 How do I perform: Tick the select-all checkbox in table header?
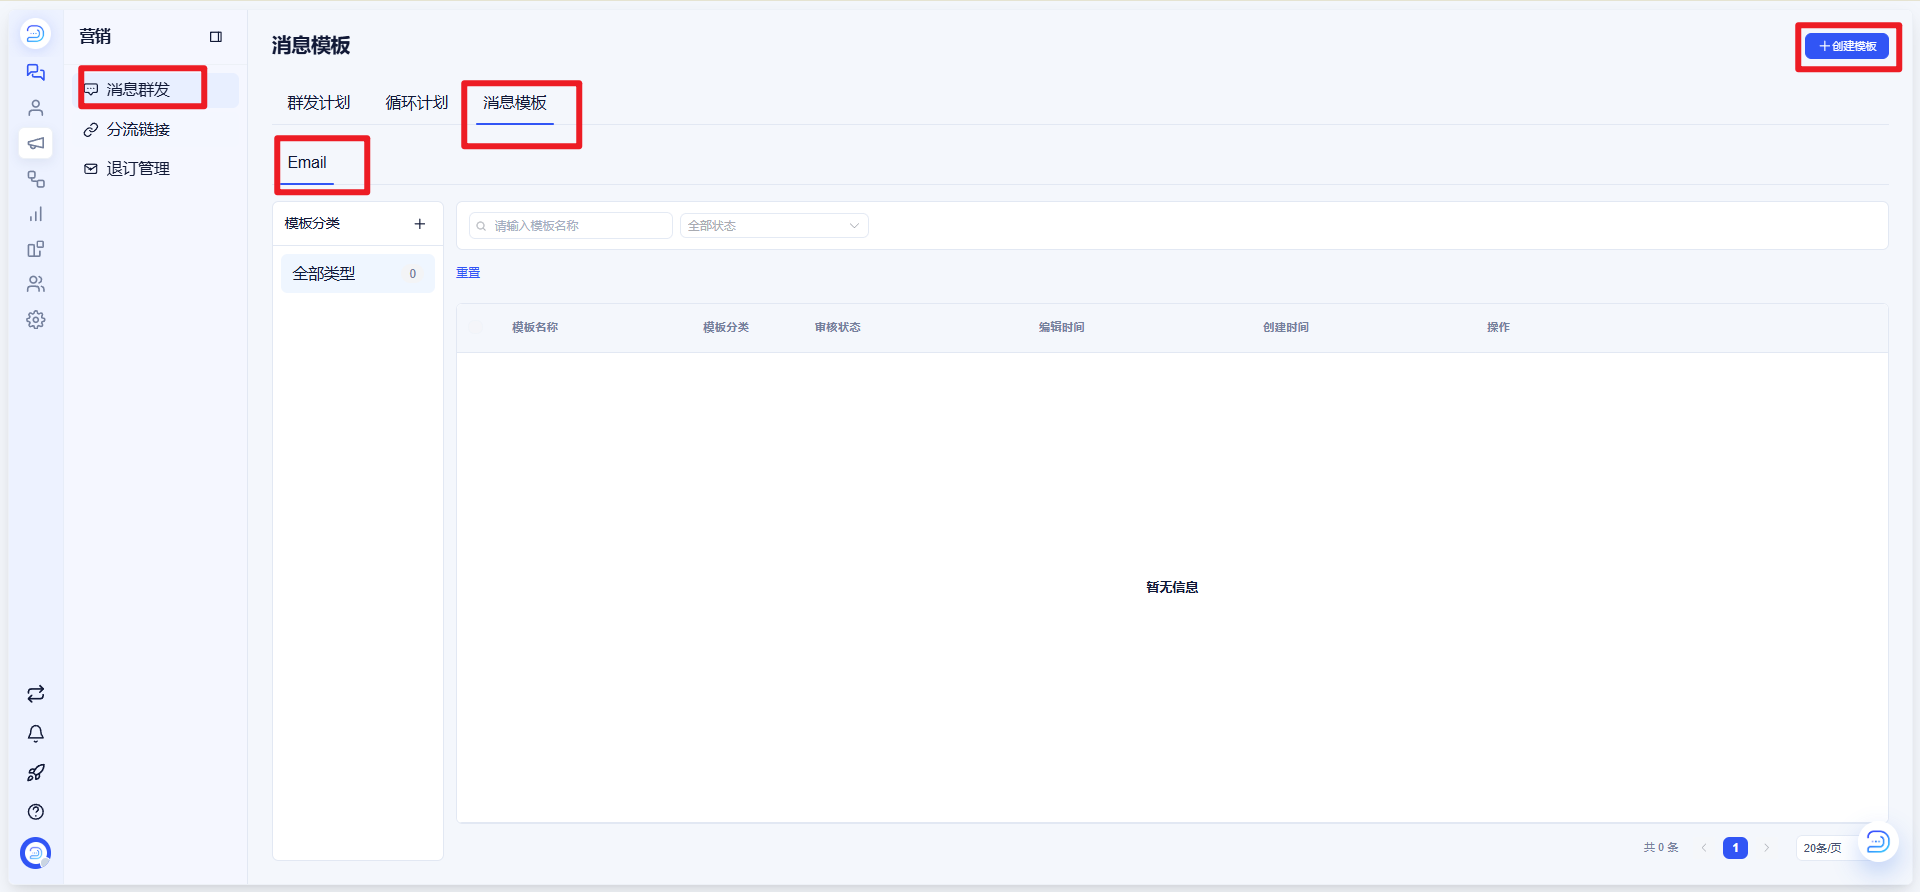[x=476, y=327]
